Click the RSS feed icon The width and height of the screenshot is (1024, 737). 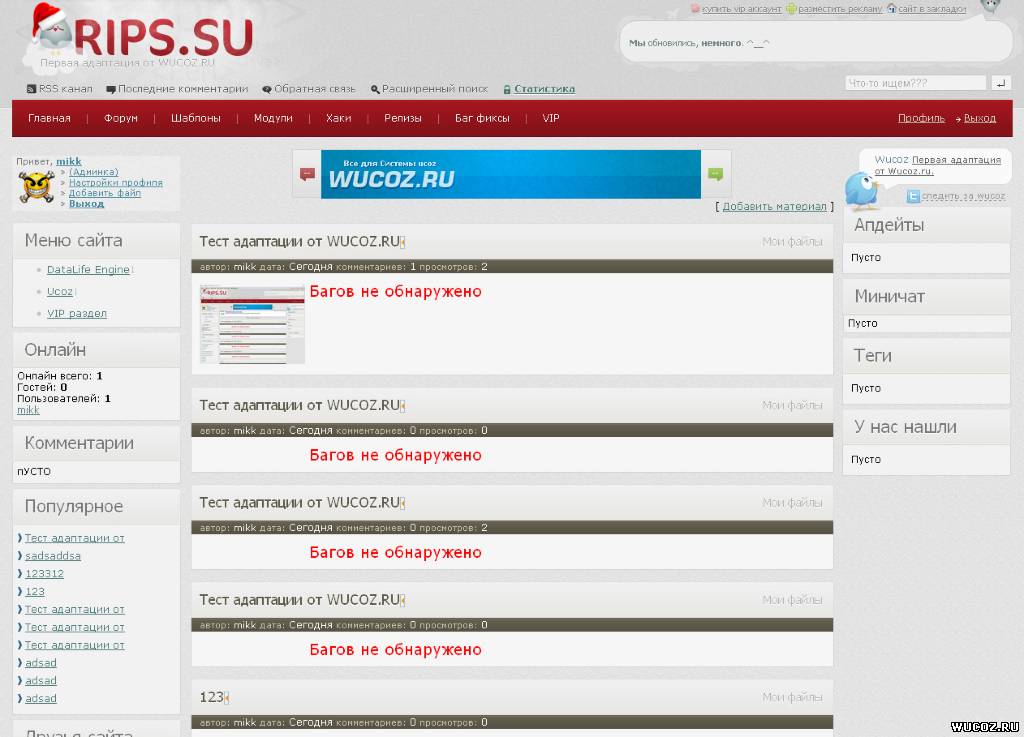[x=31, y=89]
